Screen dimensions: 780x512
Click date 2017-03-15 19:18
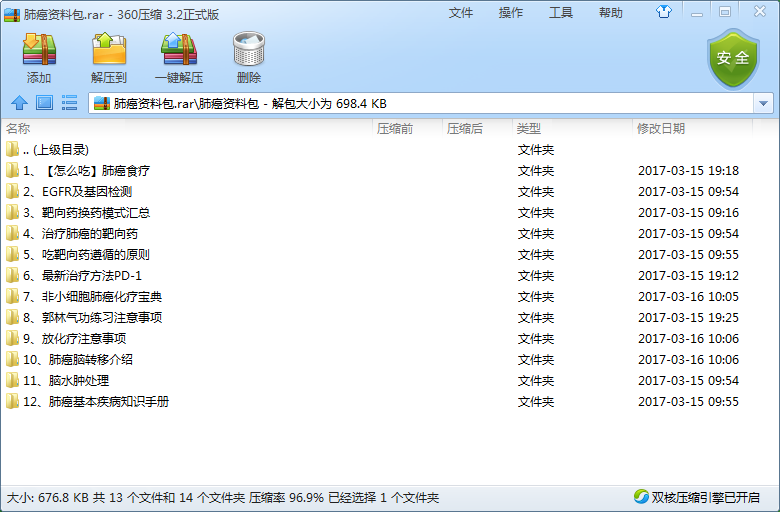688,171
